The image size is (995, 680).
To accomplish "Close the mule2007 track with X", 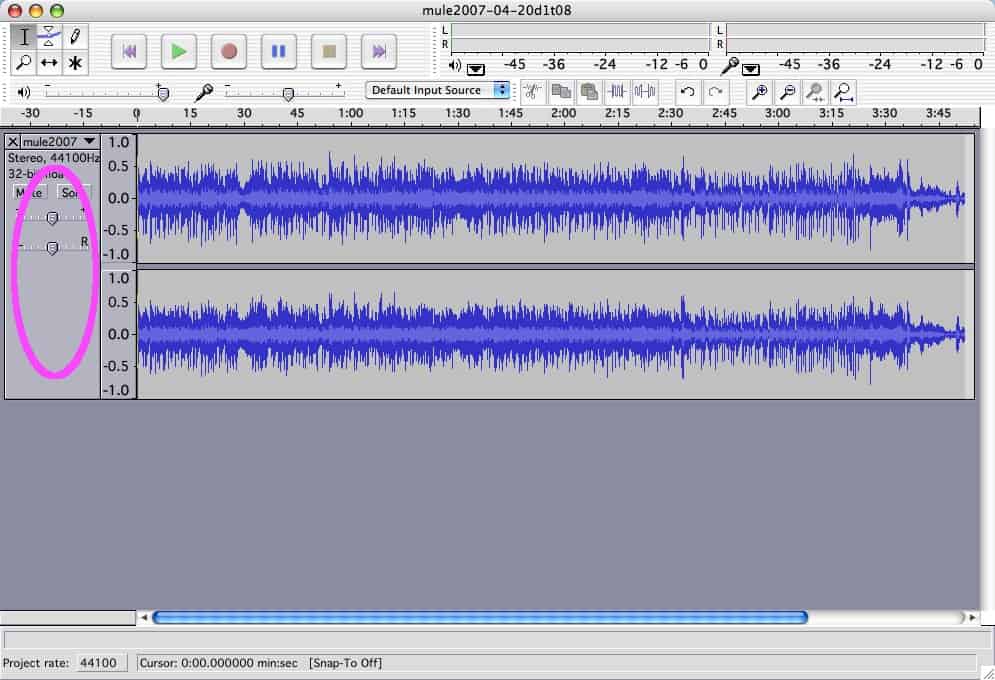I will coord(13,142).
